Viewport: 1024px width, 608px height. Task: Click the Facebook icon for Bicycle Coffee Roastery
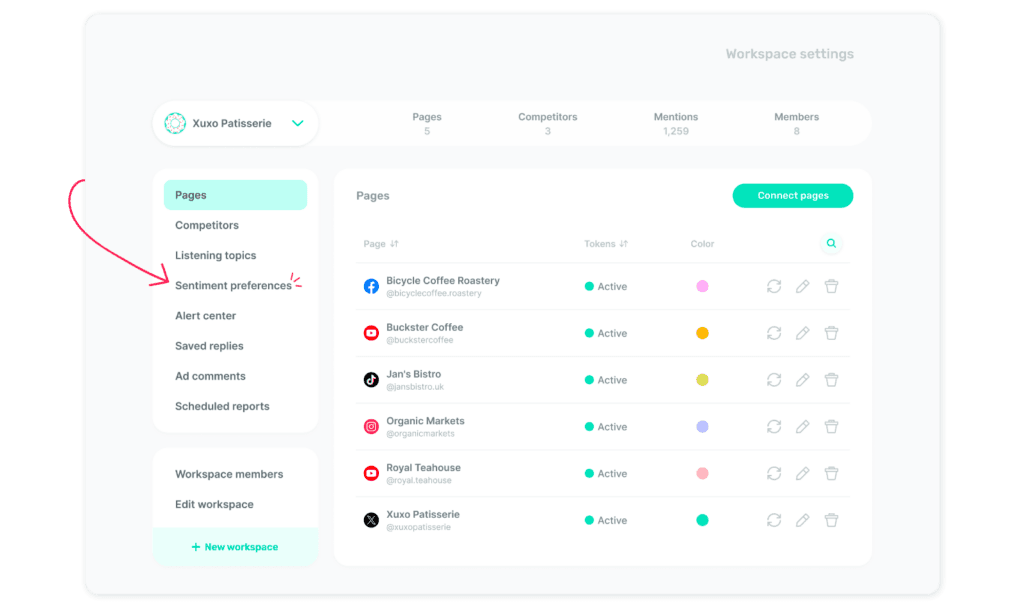[x=371, y=286]
